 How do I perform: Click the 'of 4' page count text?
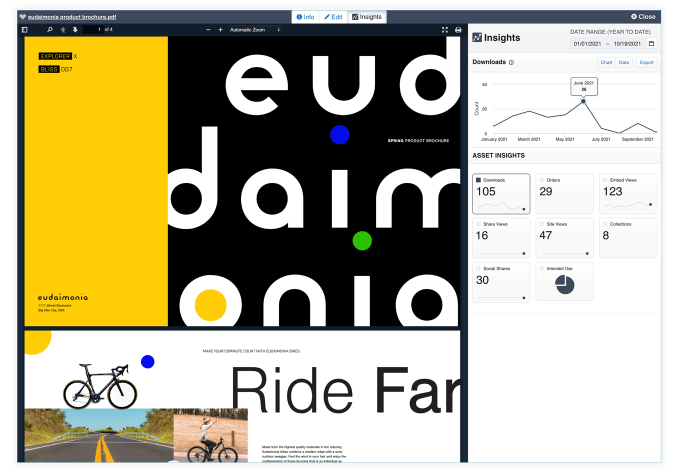[109, 30]
